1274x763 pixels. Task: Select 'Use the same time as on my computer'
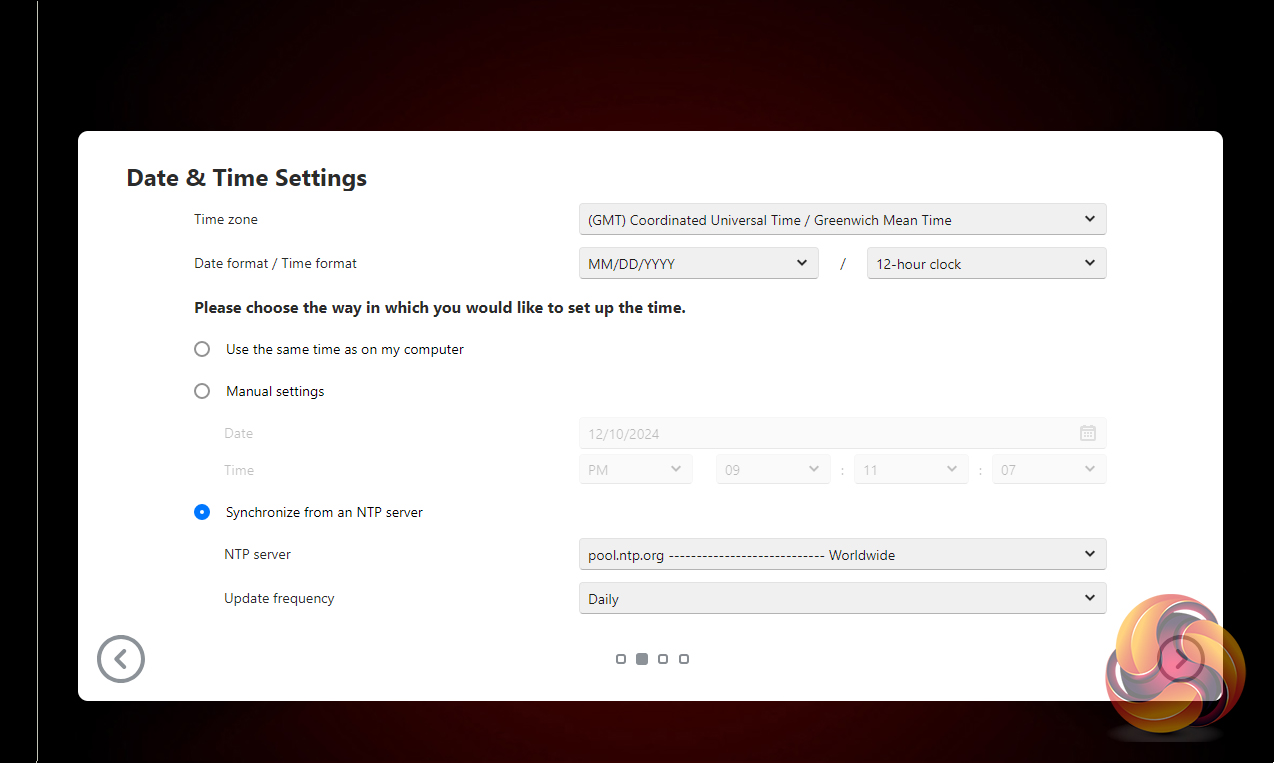202,349
